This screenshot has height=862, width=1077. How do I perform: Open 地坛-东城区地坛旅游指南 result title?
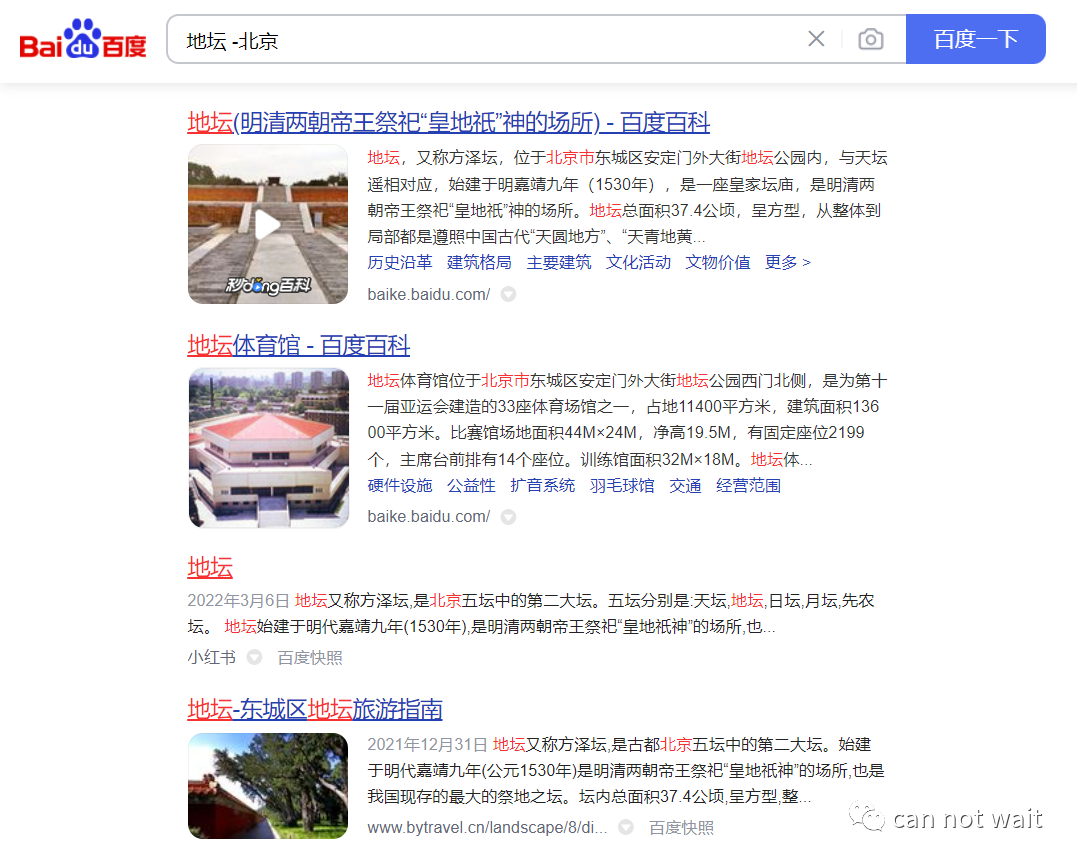pyautogui.click(x=315, y=710)
